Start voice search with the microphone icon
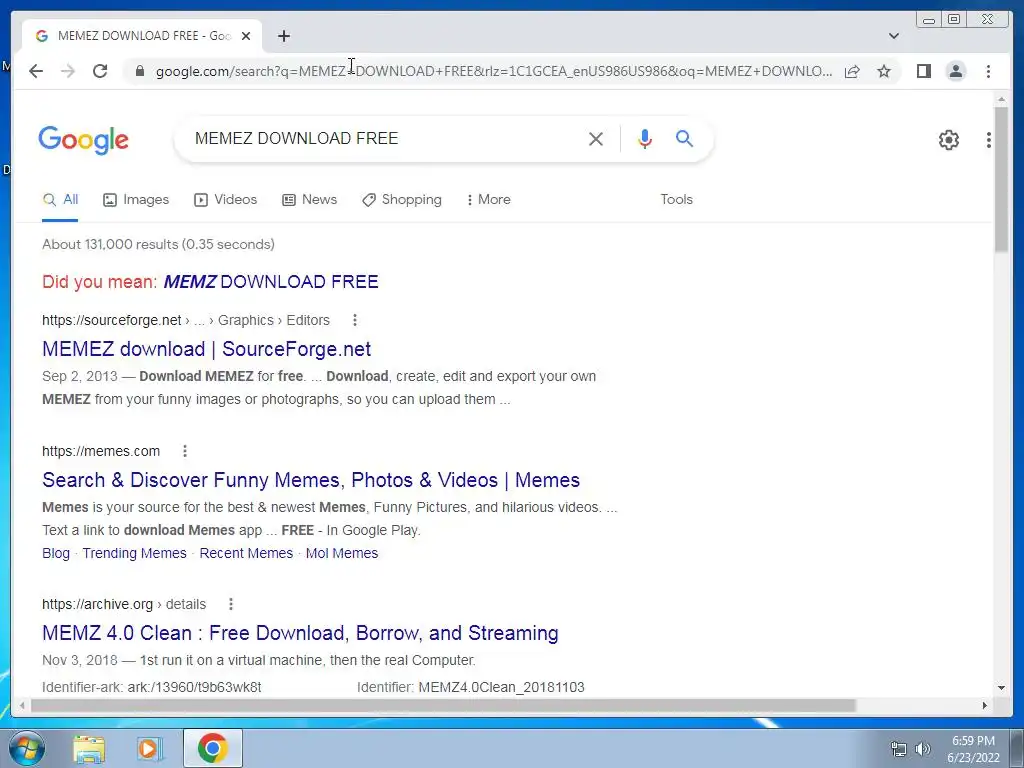This screenshot has width=1024, height=768. coord(645,138)
